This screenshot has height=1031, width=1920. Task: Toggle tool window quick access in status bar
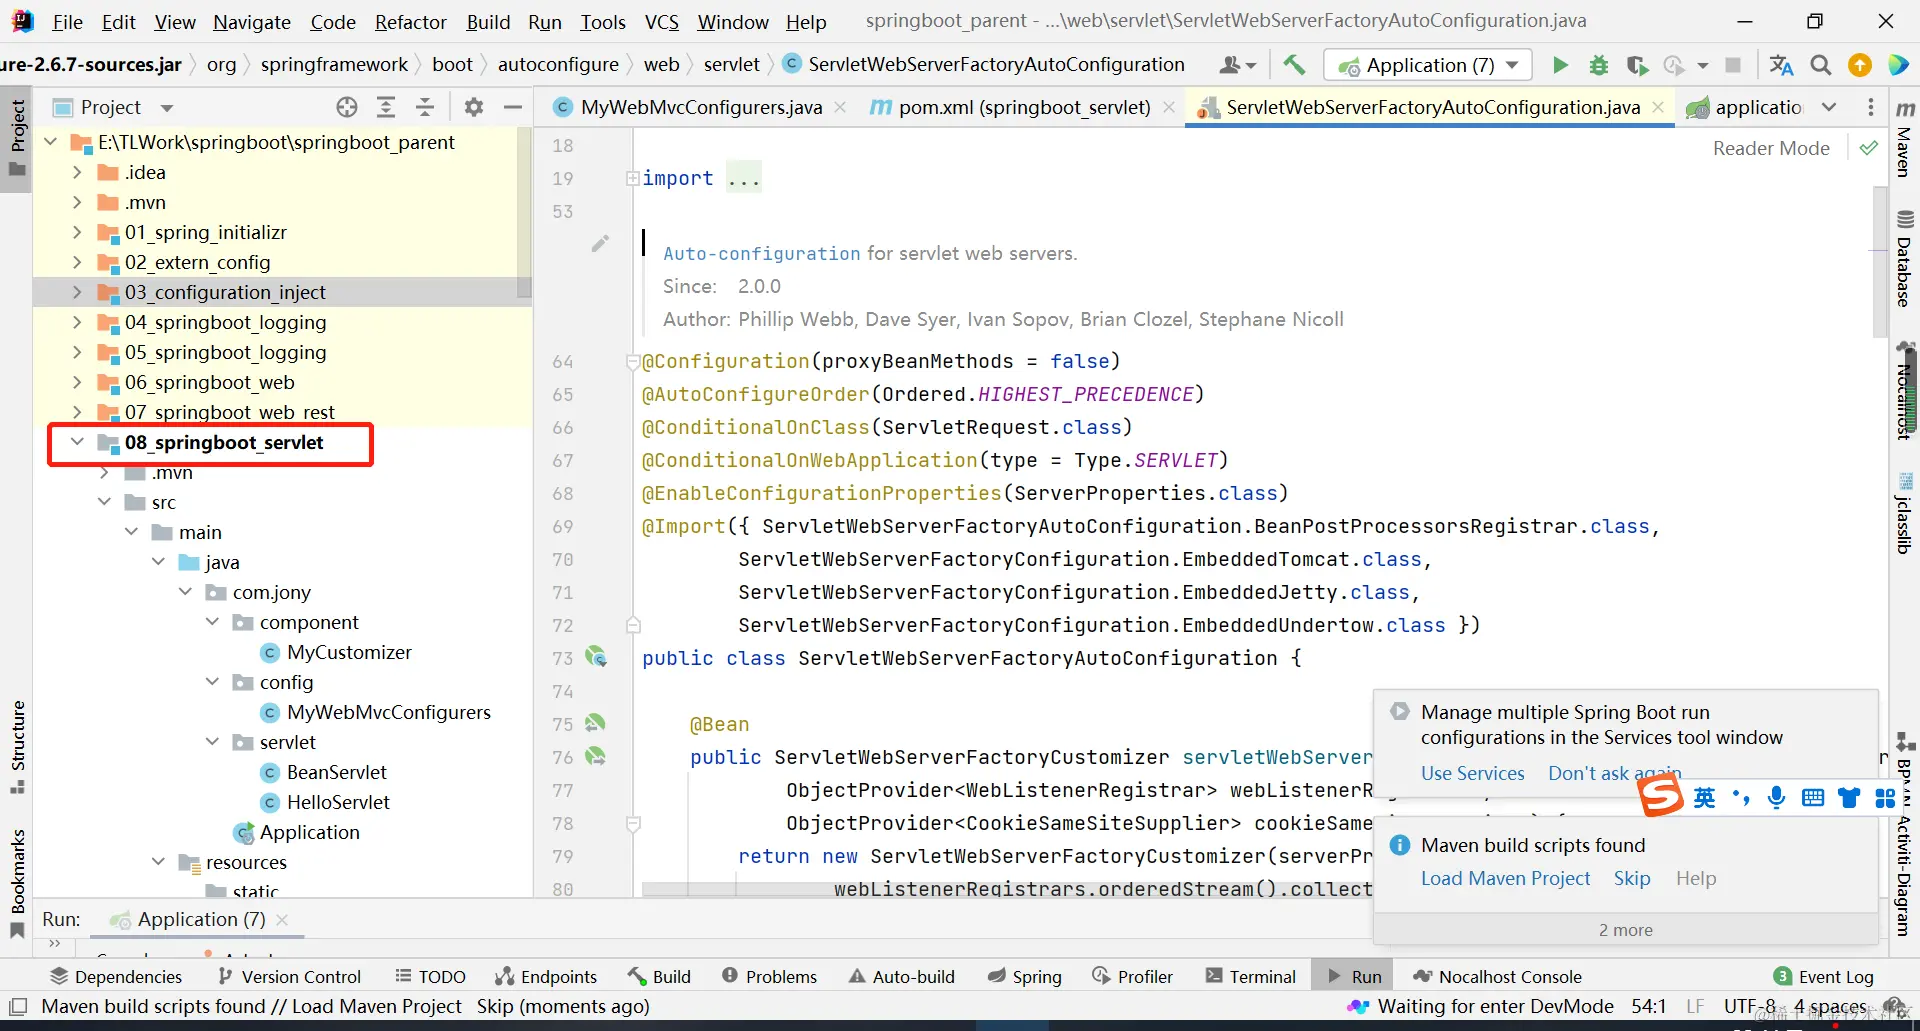17,1006
